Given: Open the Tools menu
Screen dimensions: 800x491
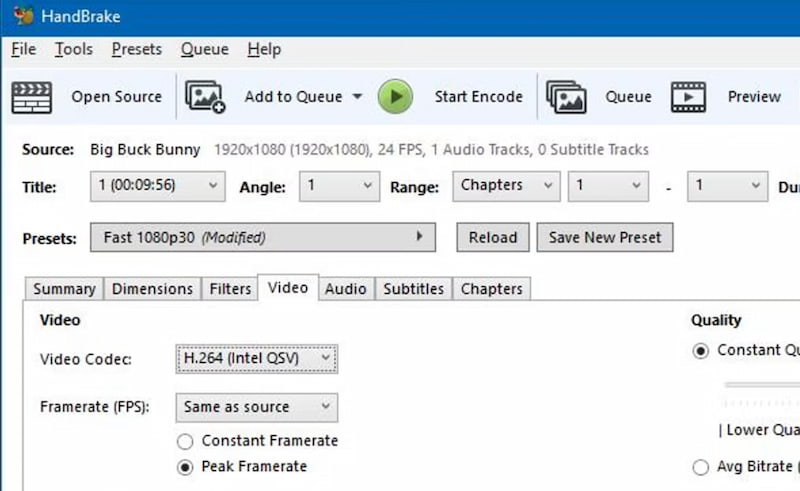Looking at the screenshot, I should [x=74, y=50].
